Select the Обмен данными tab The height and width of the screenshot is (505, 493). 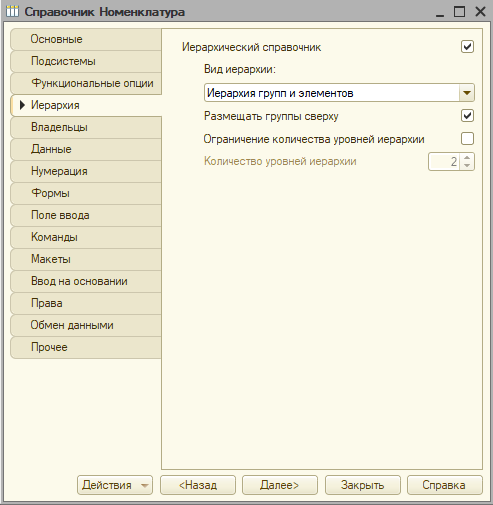pos(86,325)
